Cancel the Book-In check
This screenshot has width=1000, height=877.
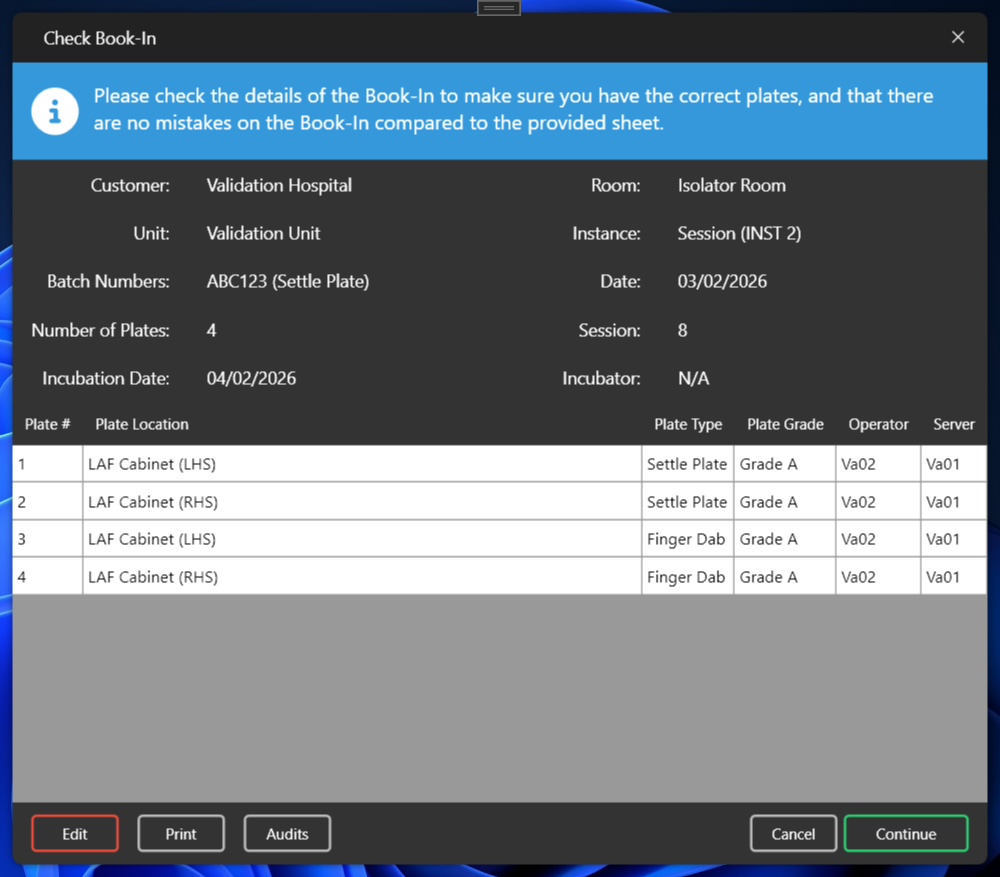(x=793, y=833)
